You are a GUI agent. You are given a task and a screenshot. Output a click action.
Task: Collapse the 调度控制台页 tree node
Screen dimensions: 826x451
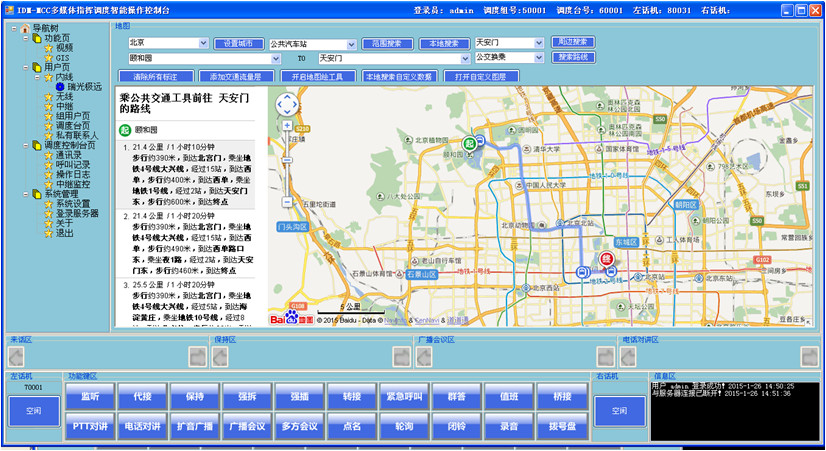coord(24,145)
